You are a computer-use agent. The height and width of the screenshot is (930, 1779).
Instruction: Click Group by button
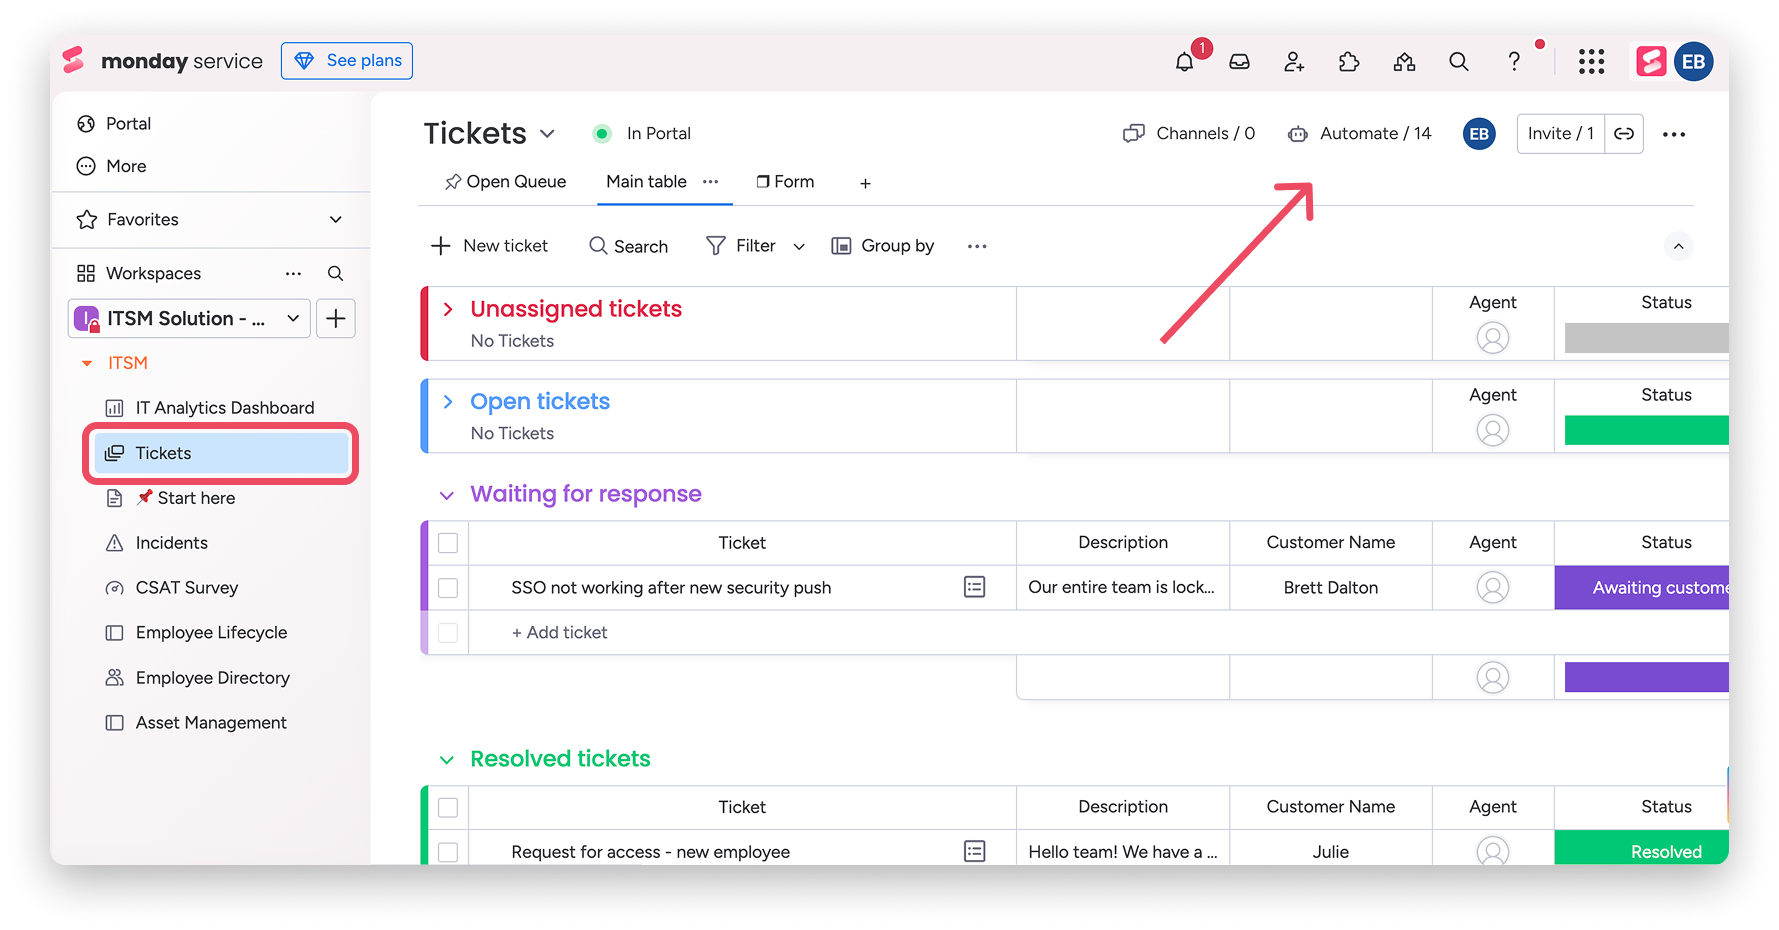pos(883,246)
